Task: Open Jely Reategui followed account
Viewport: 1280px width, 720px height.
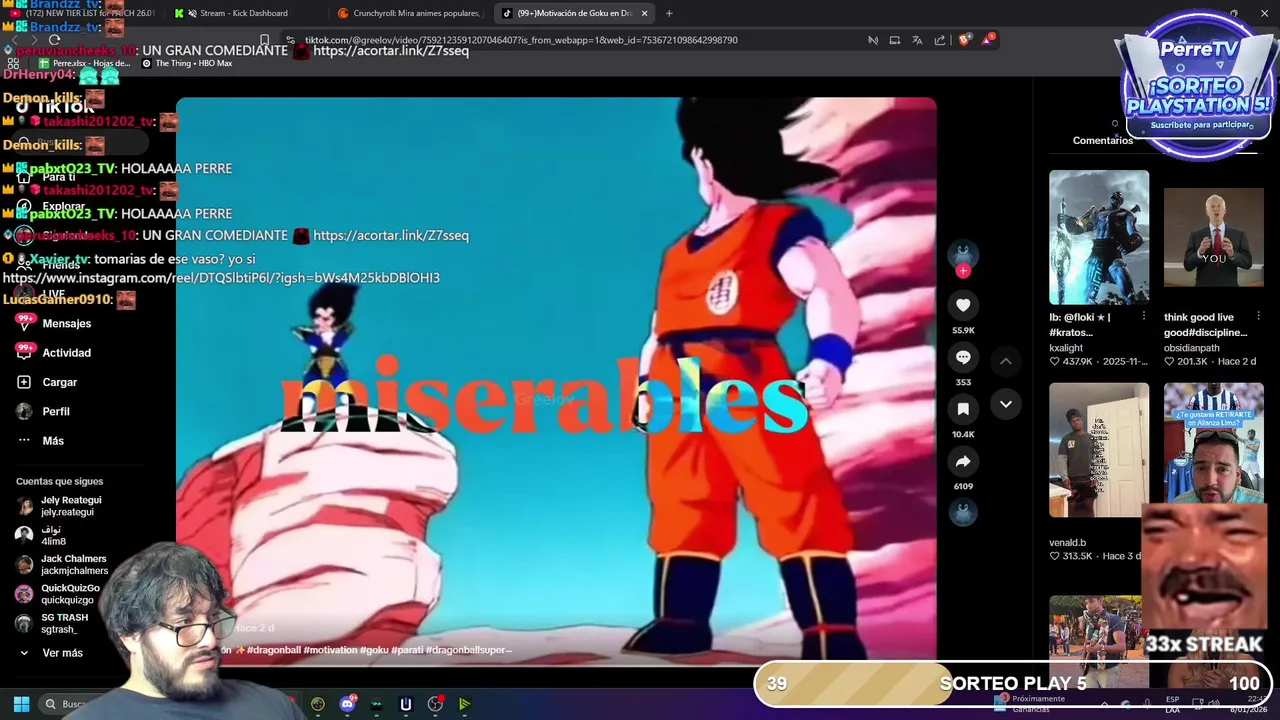Action: pos(59,506)
